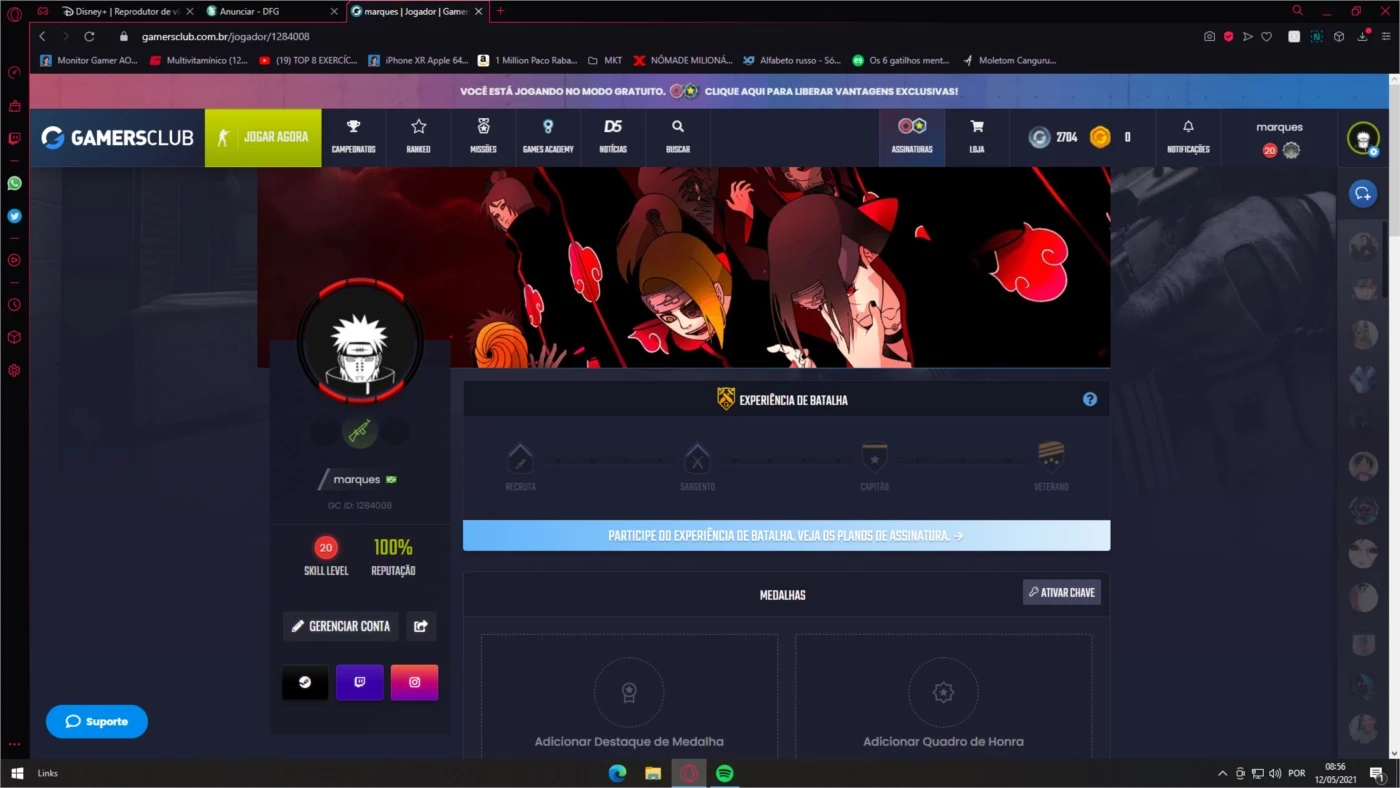Open the Alfabeto russo bookmark
This screenshot has width=1400, height=788.
tap(791, 60)
